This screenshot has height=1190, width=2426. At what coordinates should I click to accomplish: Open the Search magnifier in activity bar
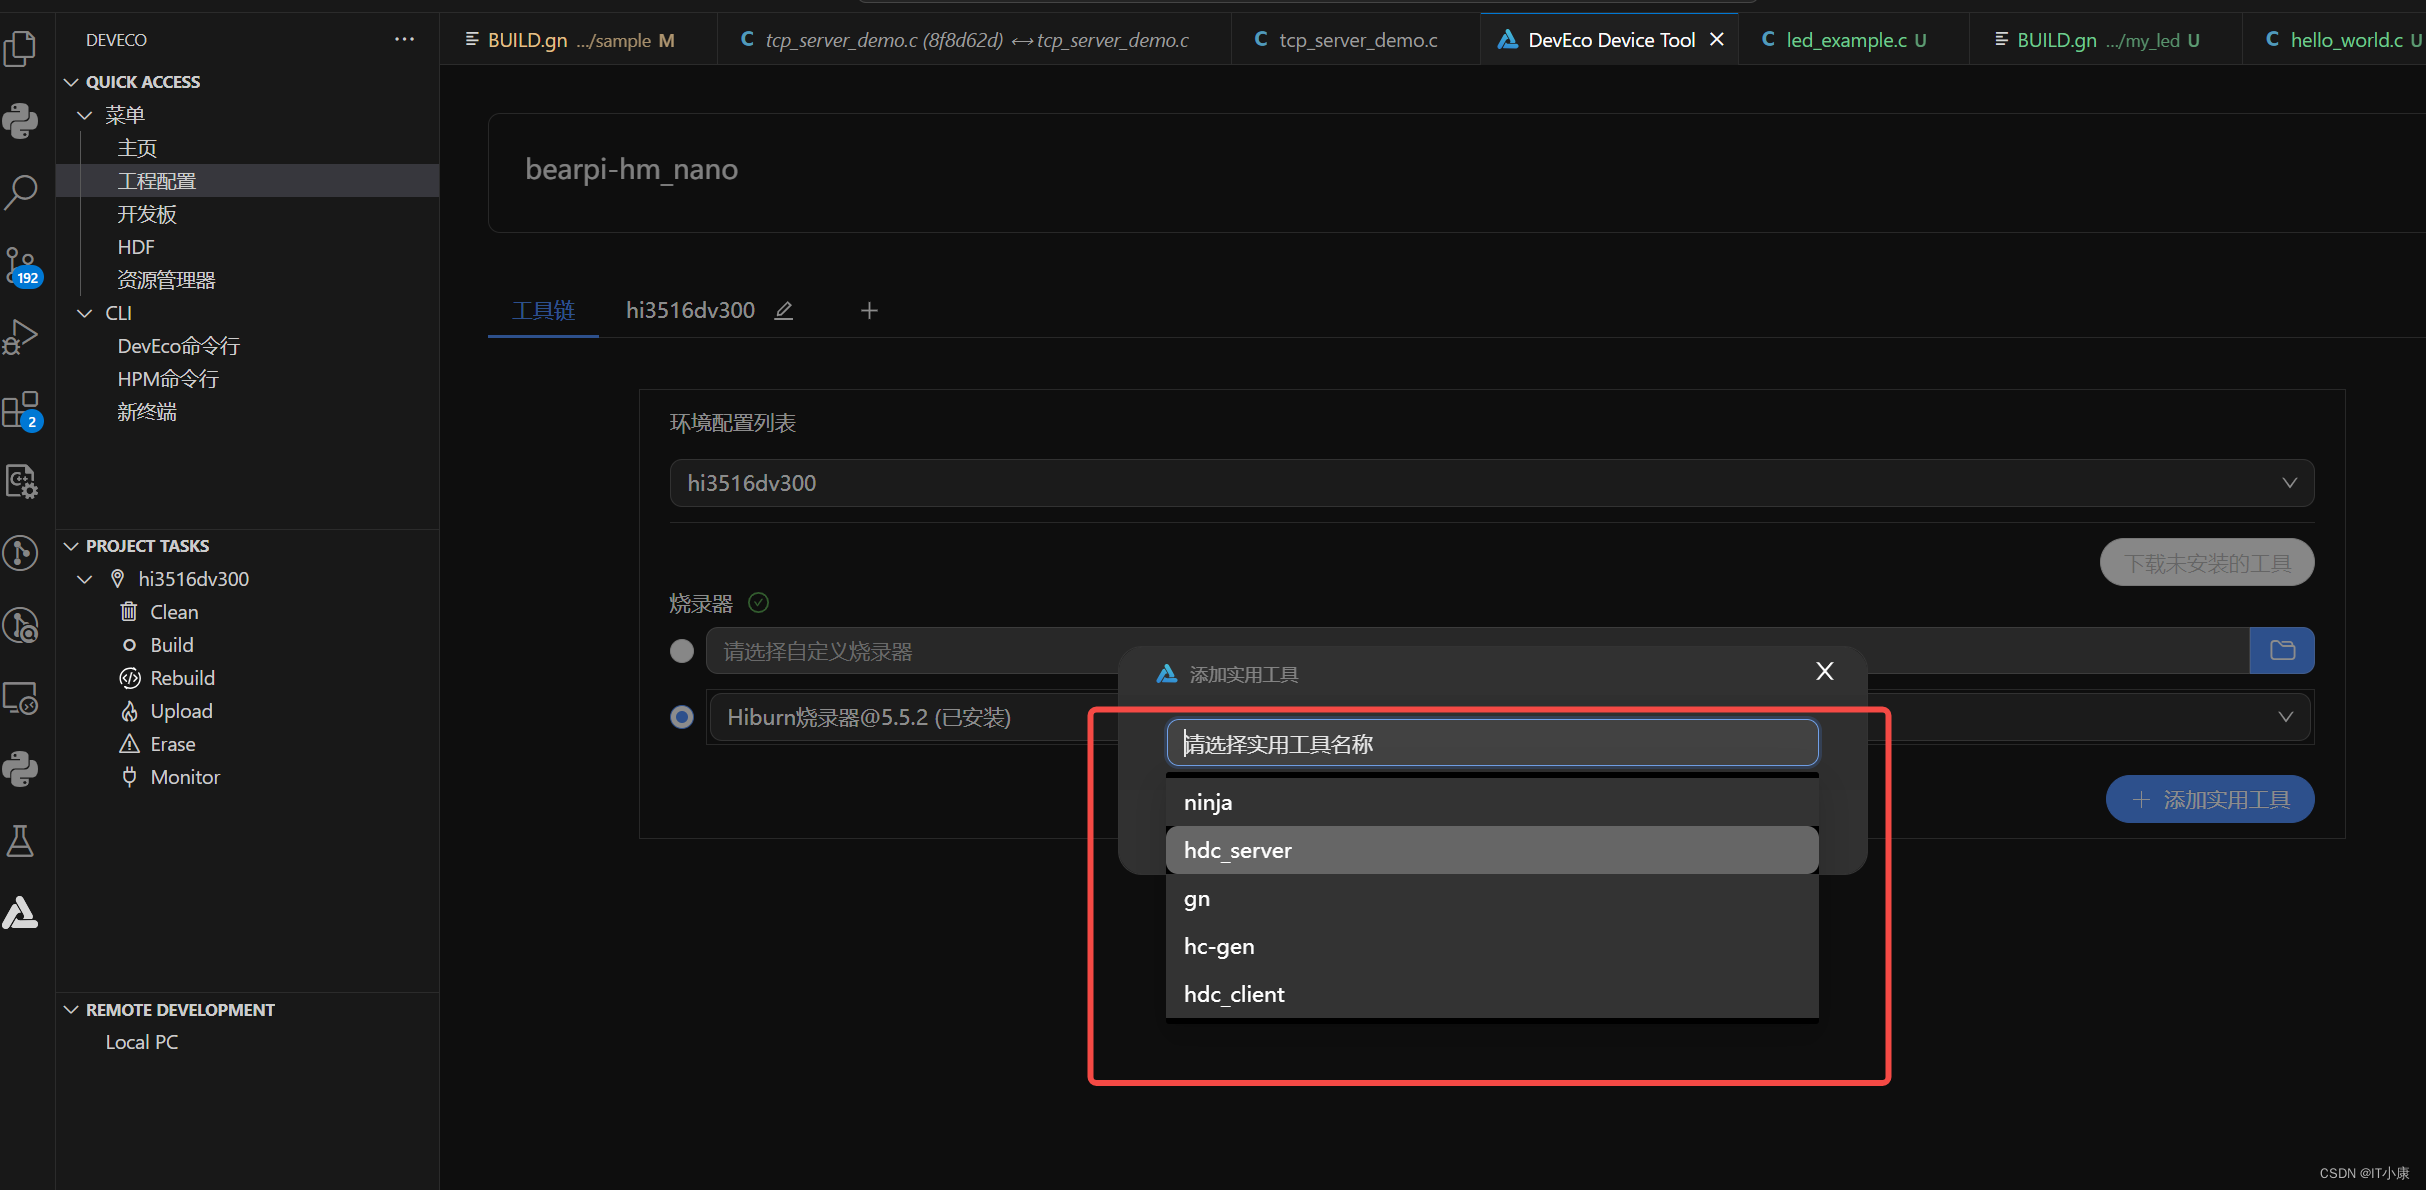(21, 191)
